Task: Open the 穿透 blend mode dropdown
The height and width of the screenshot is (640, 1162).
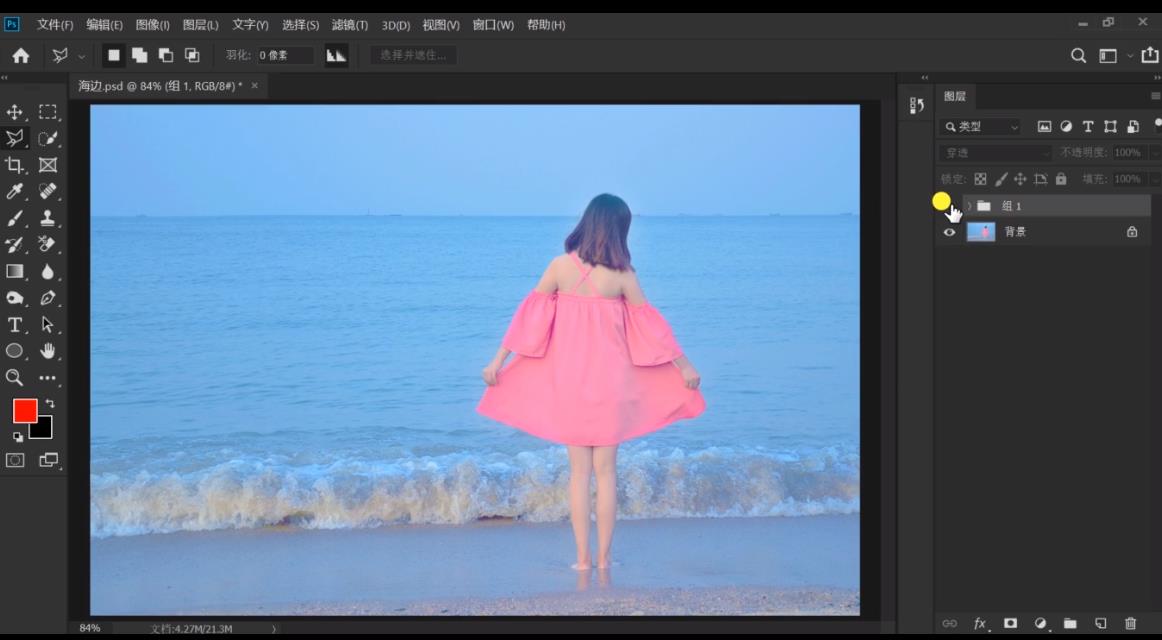Action: [x=995, y=153]
